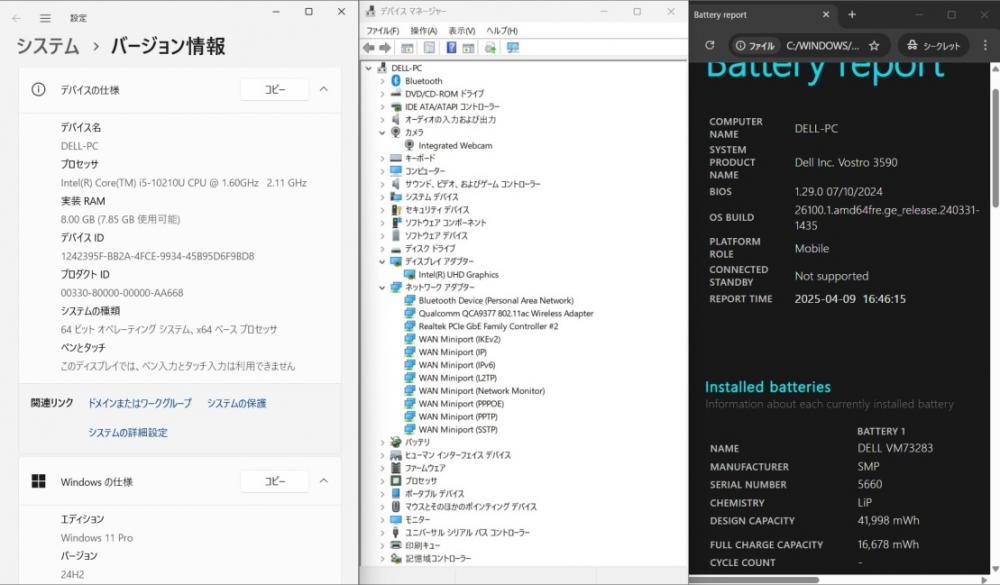This screenshot has height=585, width=1000.
Task: Collapse the Windows の仕様 section chevron
Action: pyautogui.click(x=323, y=480)
